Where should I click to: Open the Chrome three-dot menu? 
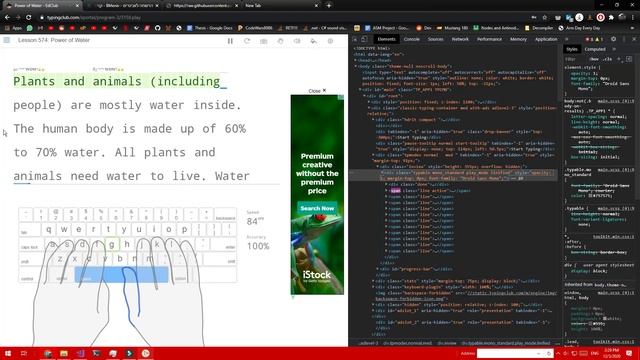[633, 18]
